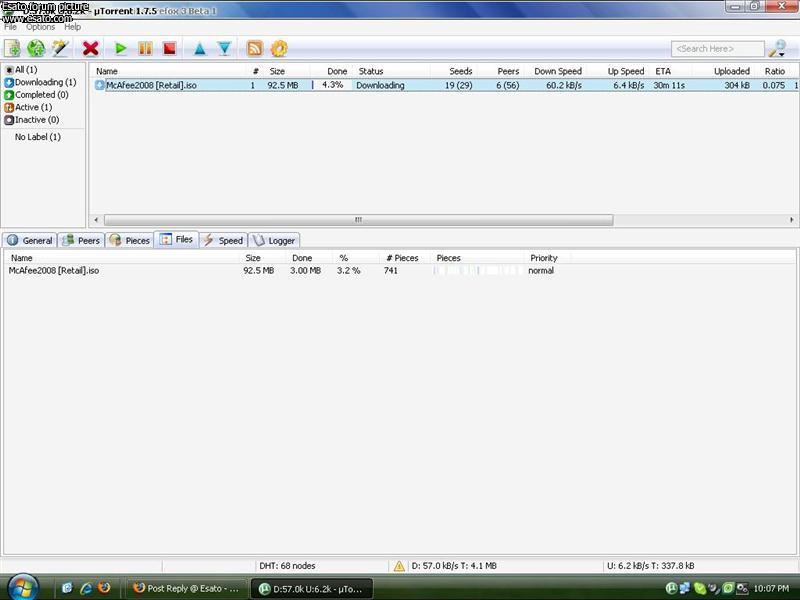Click µTorrent tray icon
This screenshot has width=800, height=600.
pyautogui.click(x=671, y=589)
